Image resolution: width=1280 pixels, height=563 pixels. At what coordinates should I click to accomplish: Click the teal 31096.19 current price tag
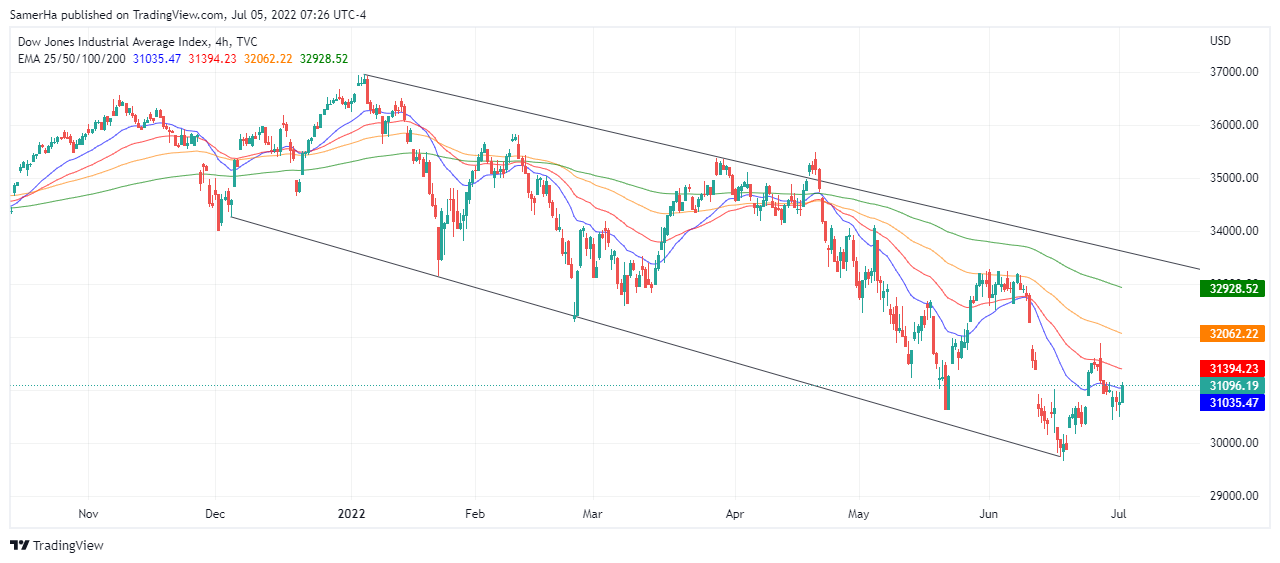pos(1234,386)
